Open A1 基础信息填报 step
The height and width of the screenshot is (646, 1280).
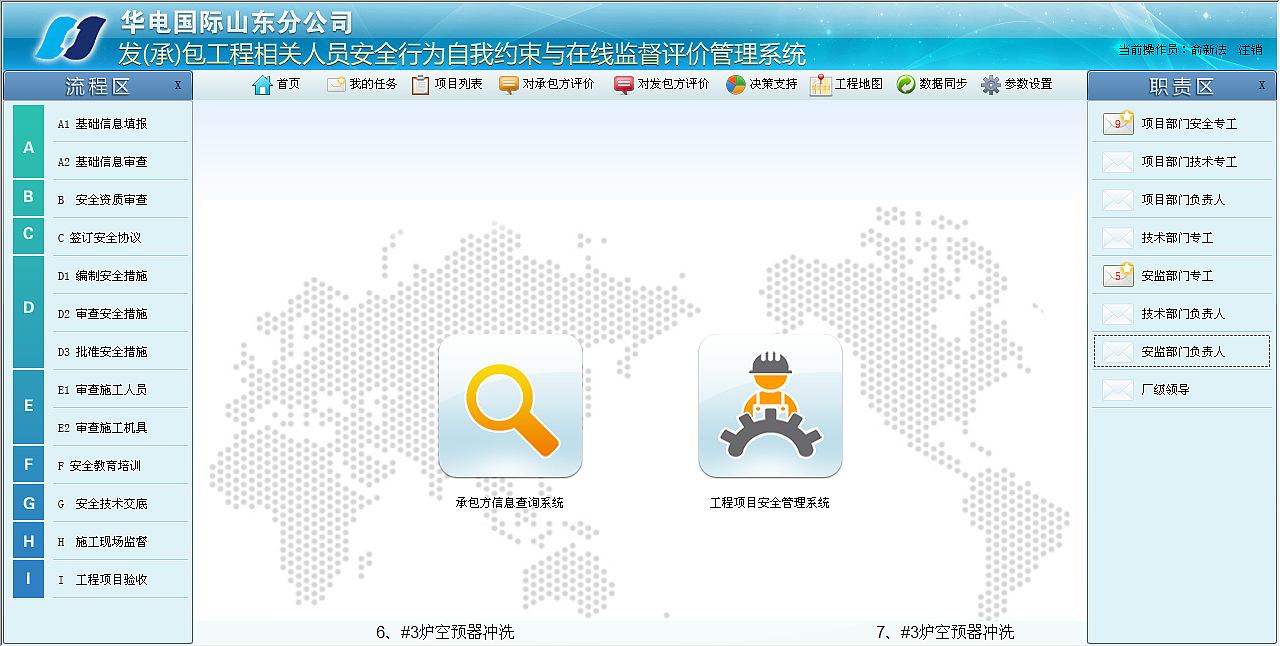tap(102, 124)
